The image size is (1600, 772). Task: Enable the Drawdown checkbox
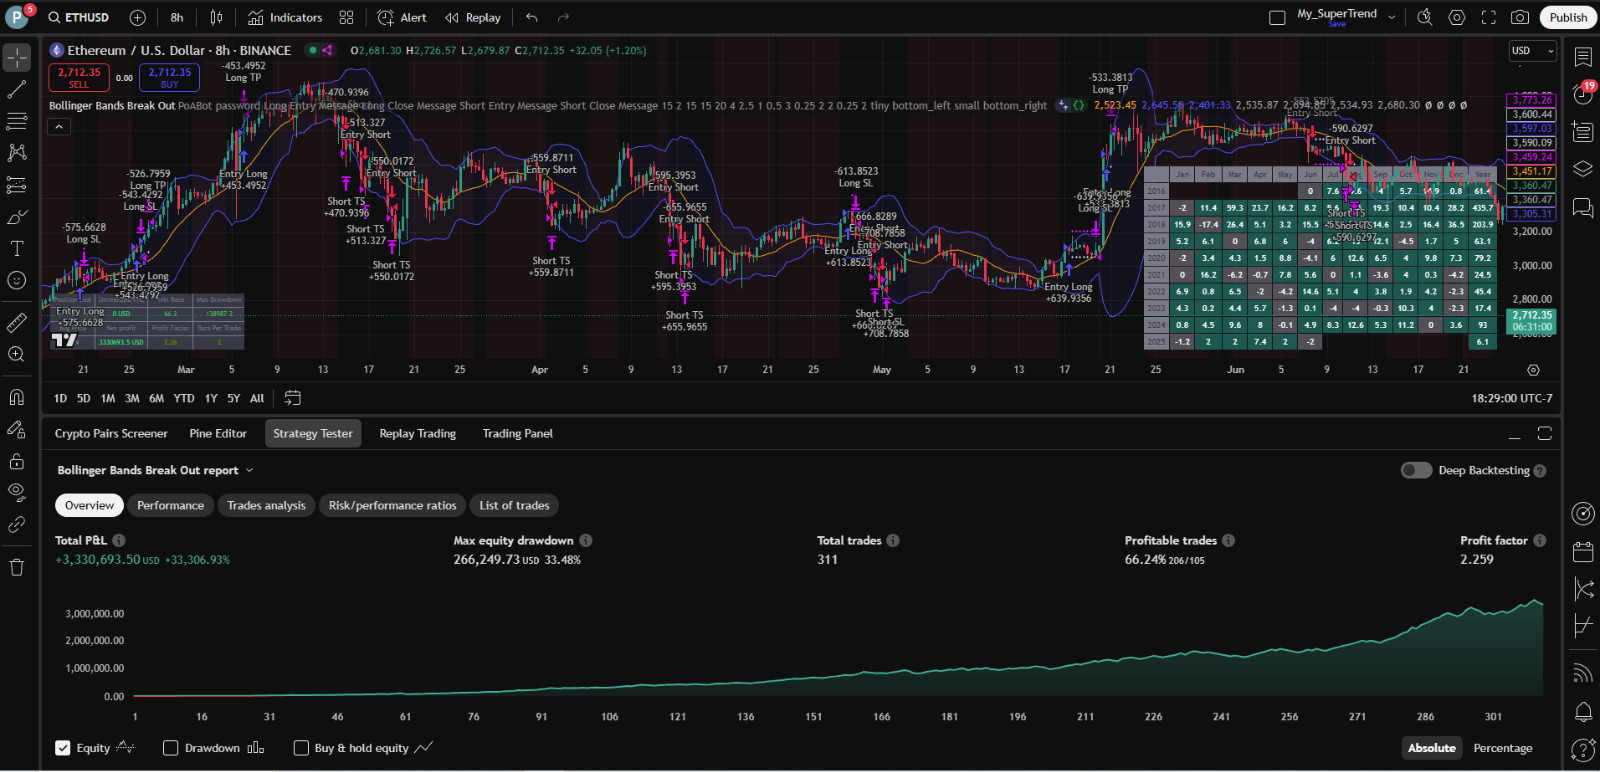click(x=171, y=748)
